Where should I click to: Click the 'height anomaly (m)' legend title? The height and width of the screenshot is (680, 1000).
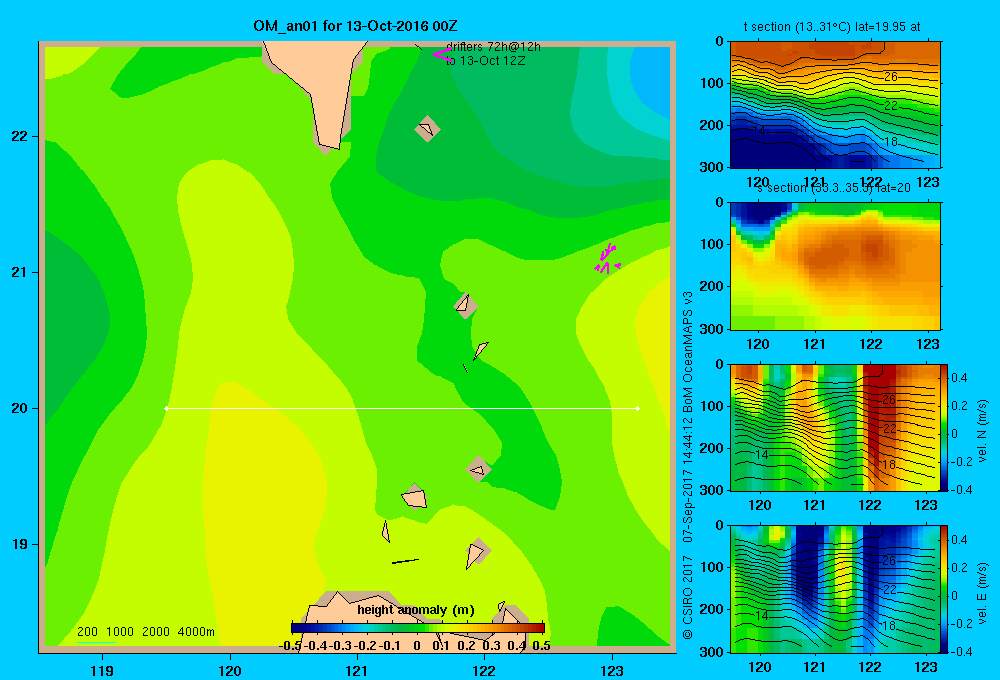pos(416,610)
